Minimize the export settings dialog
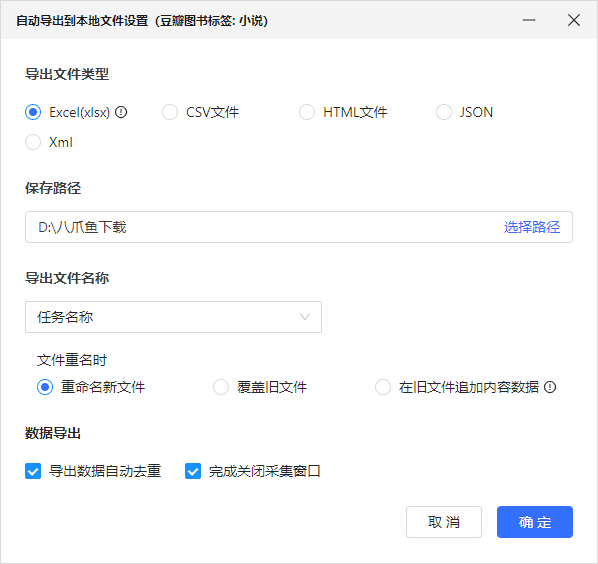 pos(529,20)
